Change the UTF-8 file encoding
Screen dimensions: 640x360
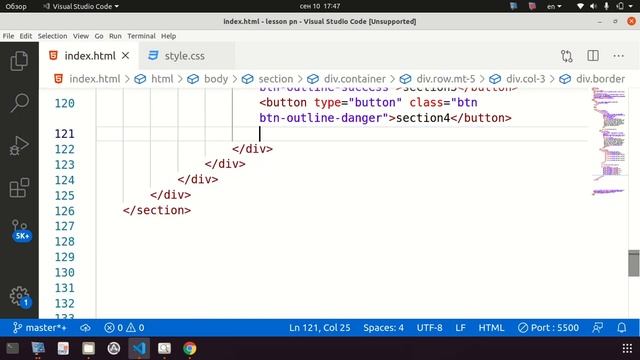429,328
